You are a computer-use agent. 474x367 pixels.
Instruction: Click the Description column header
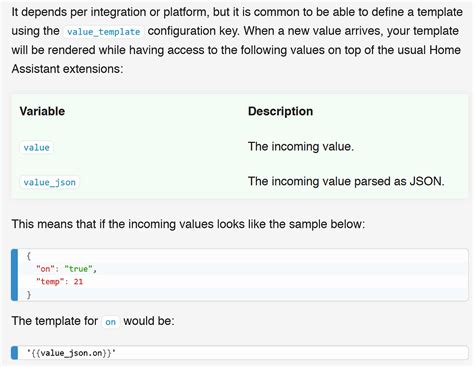[x=280, y=111]
